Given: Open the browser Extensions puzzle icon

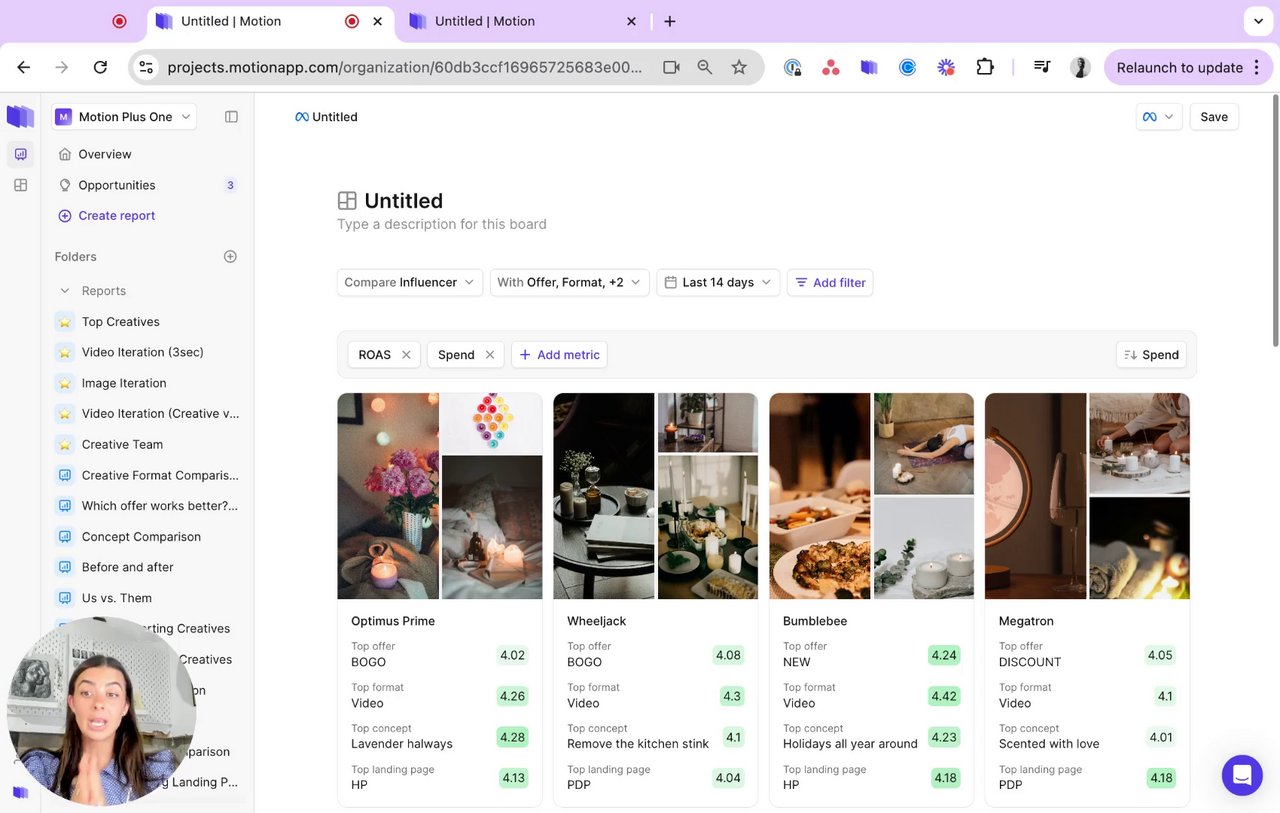Looking at the screenshot, I should tap(985, 67).
